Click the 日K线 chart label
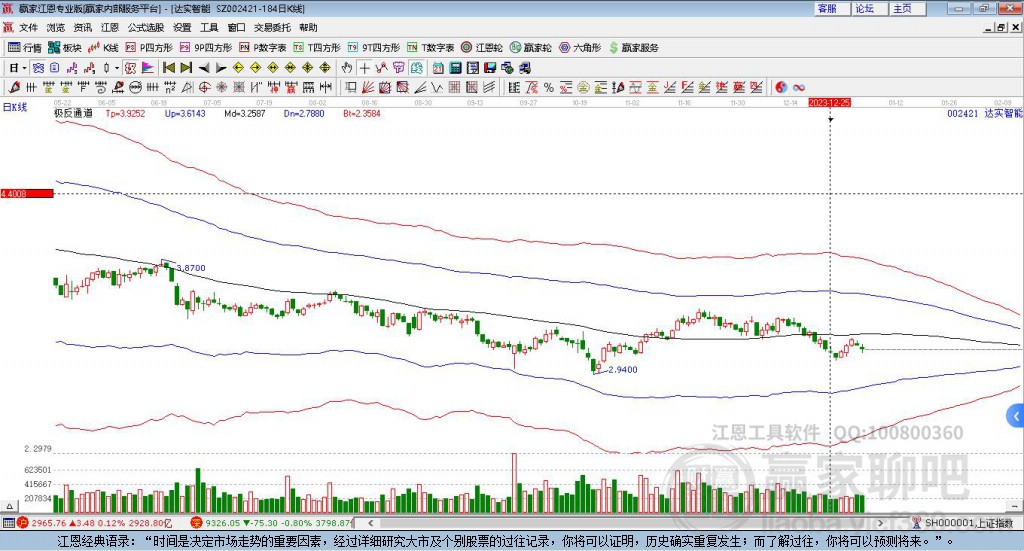This screenshot has height=551, width=1024. click(15, 107)
